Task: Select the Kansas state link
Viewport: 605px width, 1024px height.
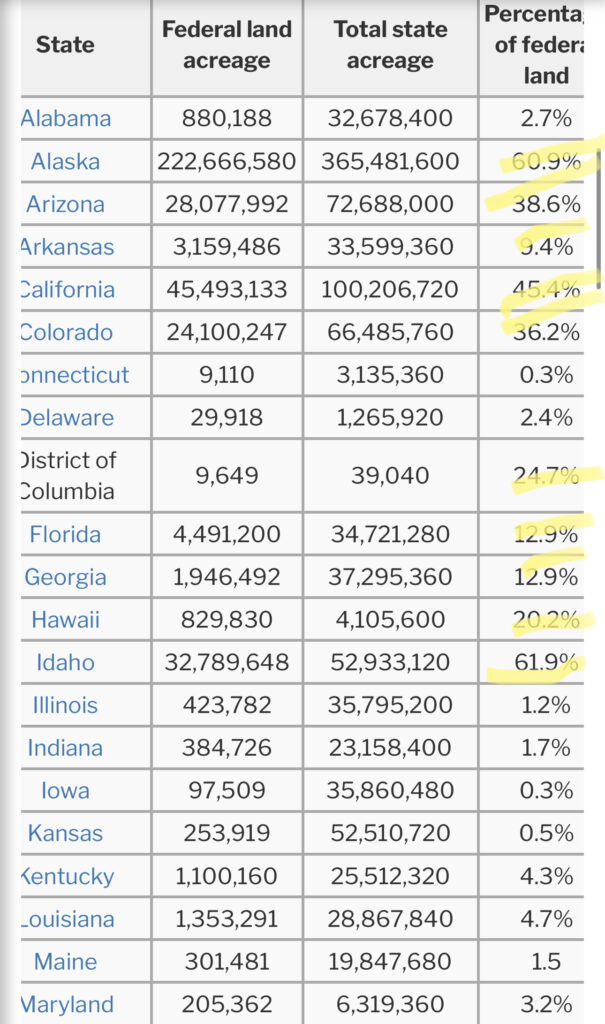Action: 66,834
